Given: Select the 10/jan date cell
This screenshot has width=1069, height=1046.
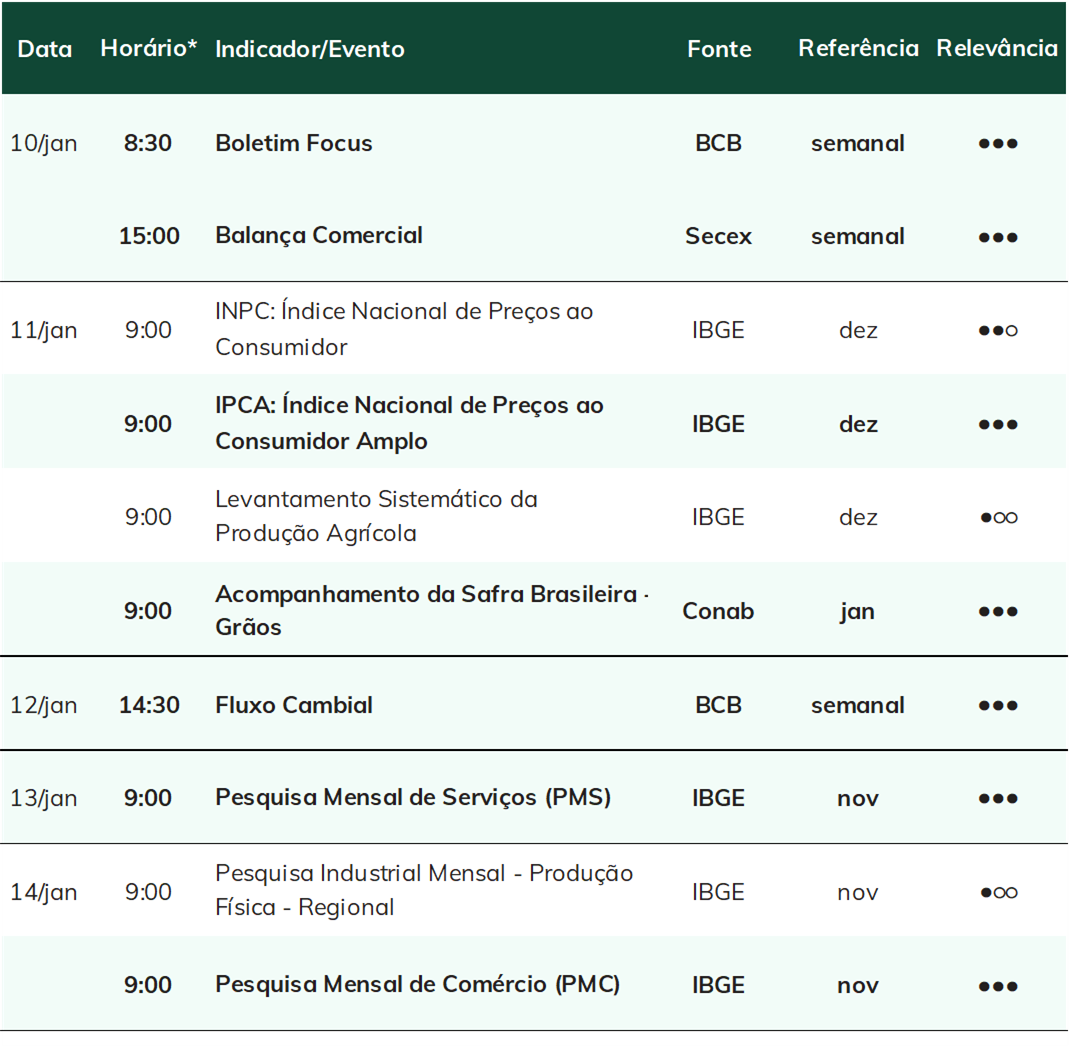Looking at the screenshot, I should point(44,144).
